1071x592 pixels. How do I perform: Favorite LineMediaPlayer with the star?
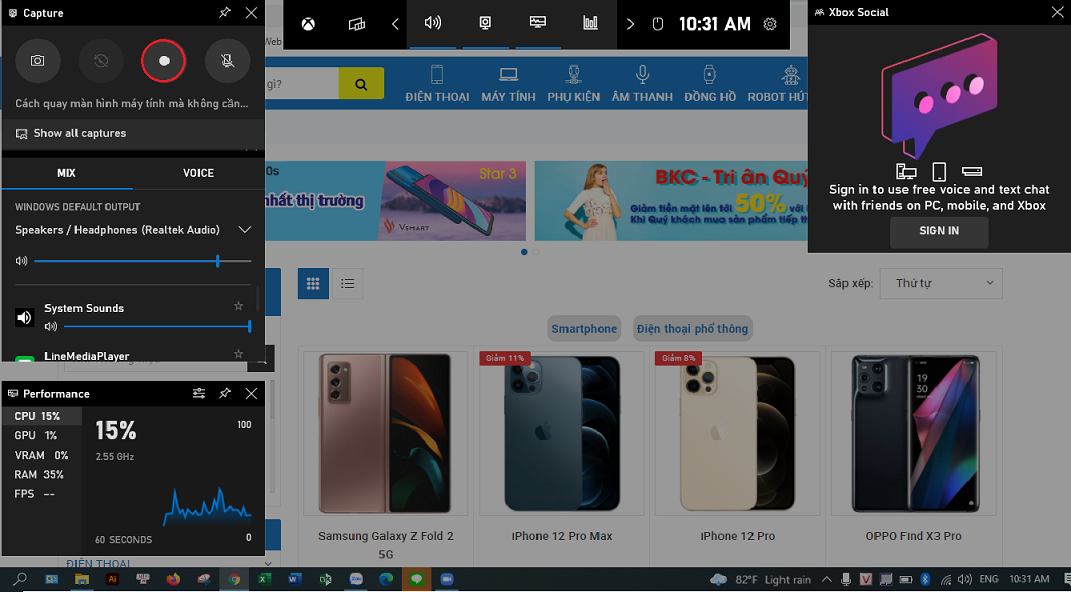tap(238, 354)
